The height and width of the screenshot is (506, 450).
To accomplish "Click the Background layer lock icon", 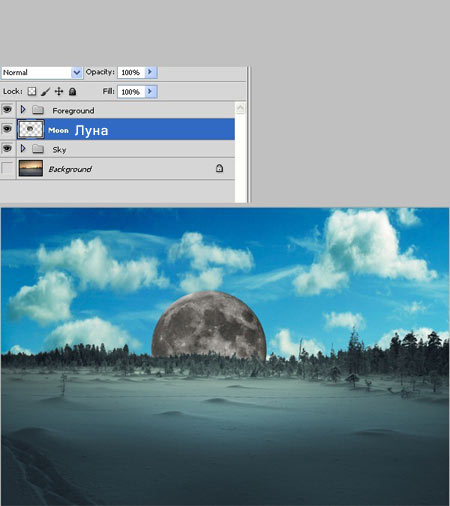I will click(219, 168).
